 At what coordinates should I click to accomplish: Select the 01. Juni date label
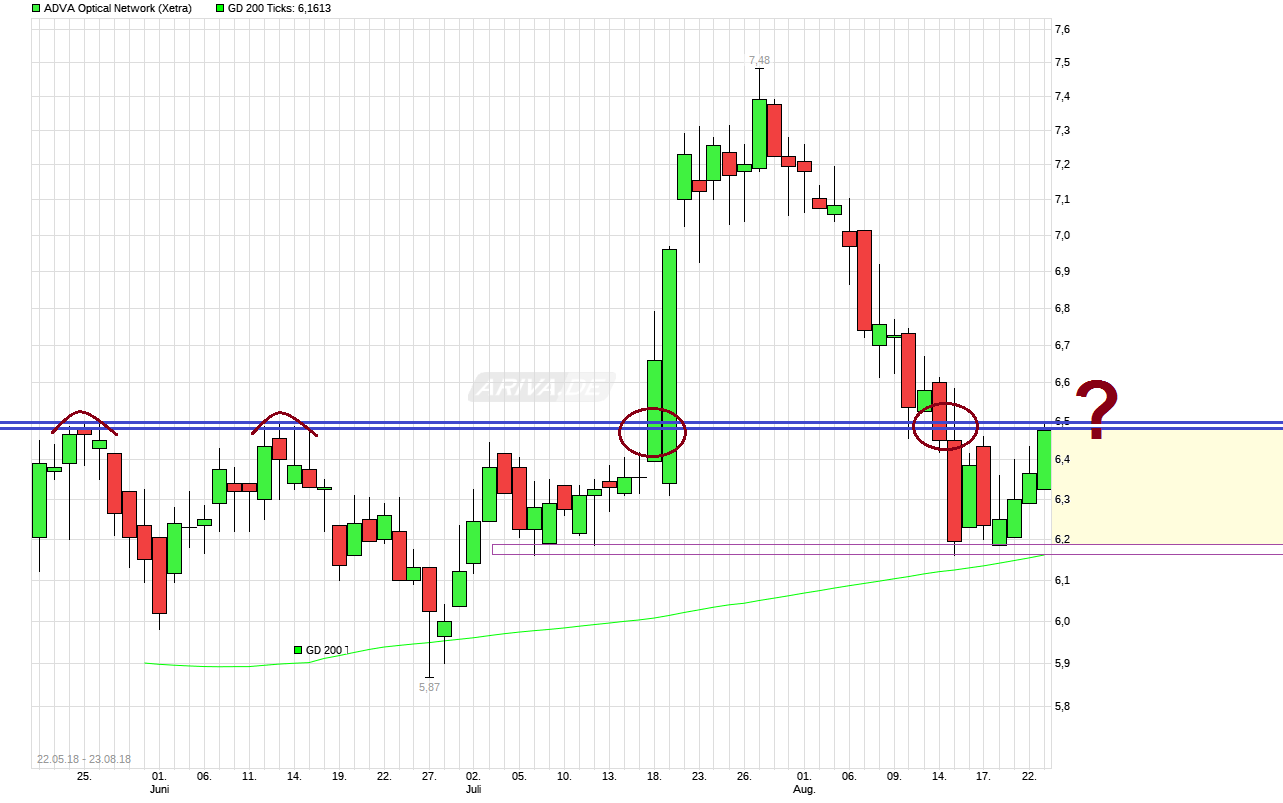159,782
